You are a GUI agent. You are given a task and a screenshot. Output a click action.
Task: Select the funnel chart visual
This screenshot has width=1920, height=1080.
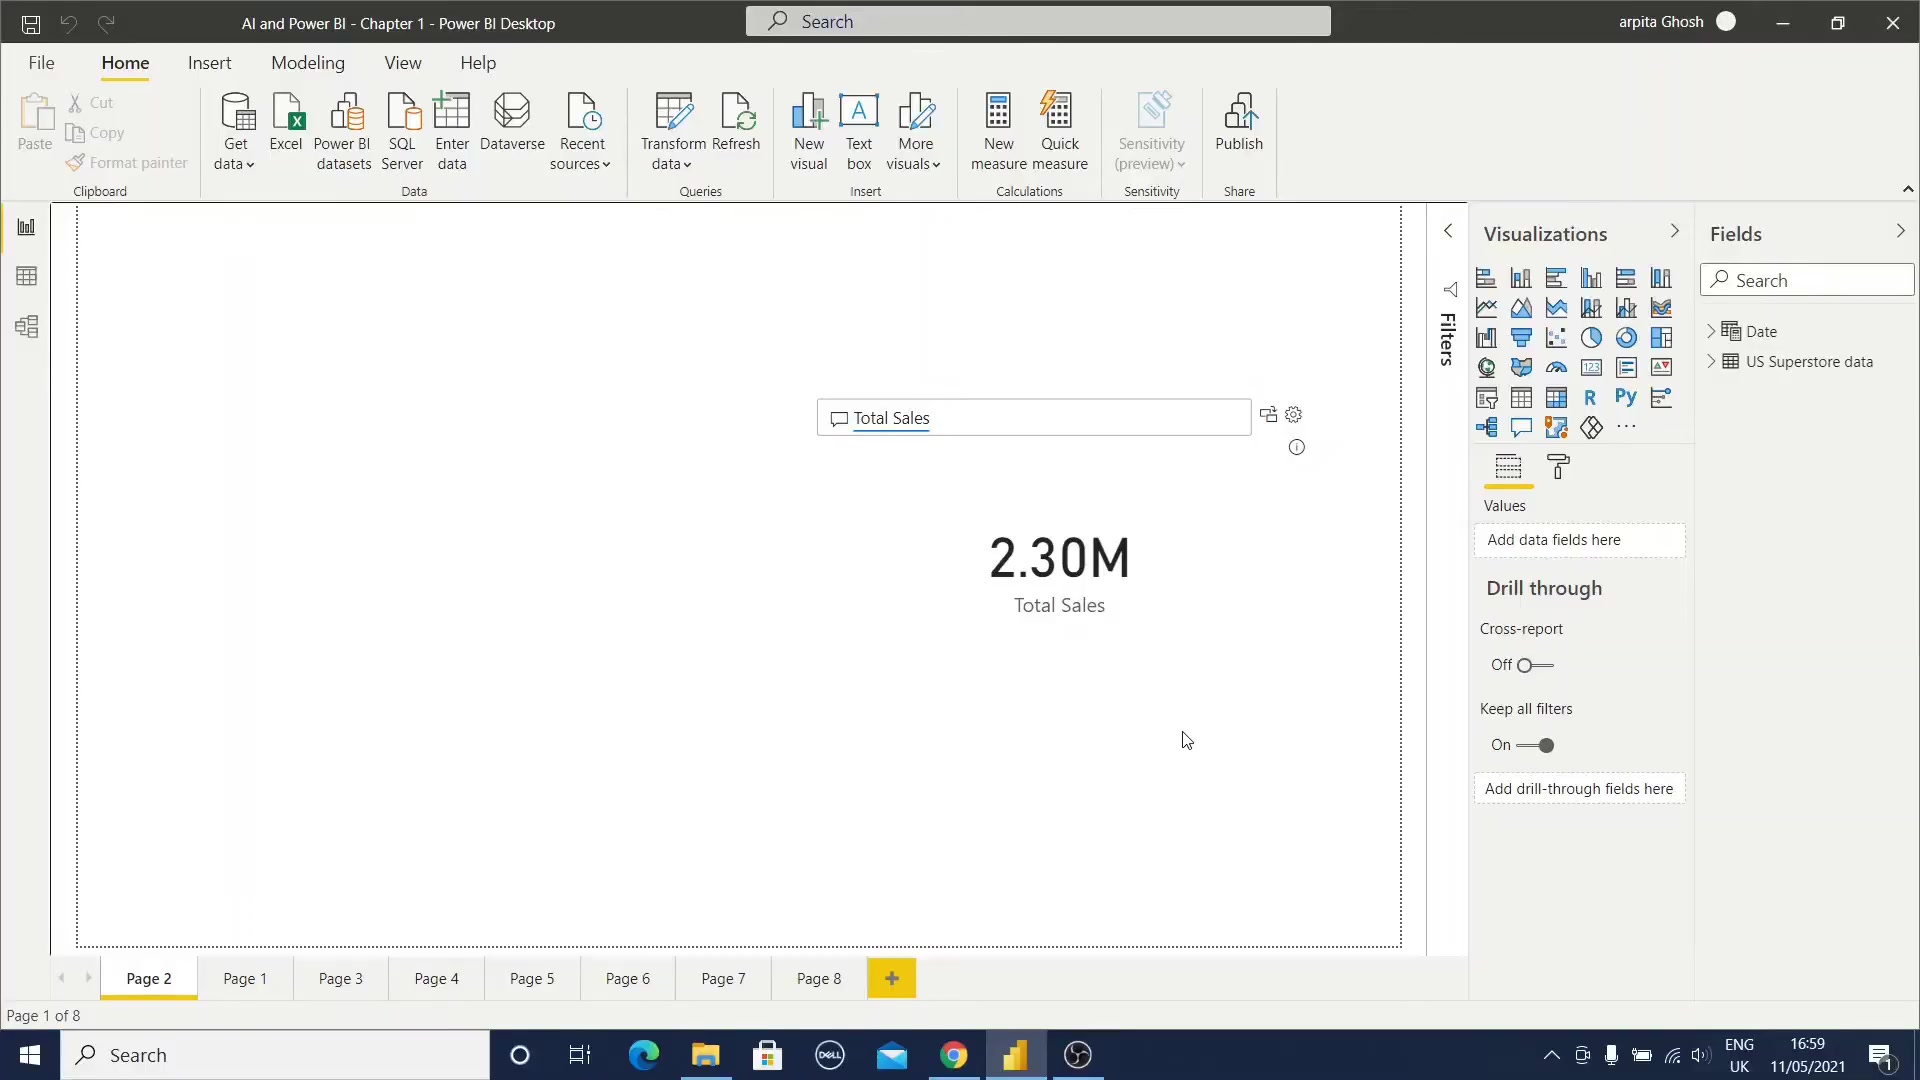[x=1521, y=338]
